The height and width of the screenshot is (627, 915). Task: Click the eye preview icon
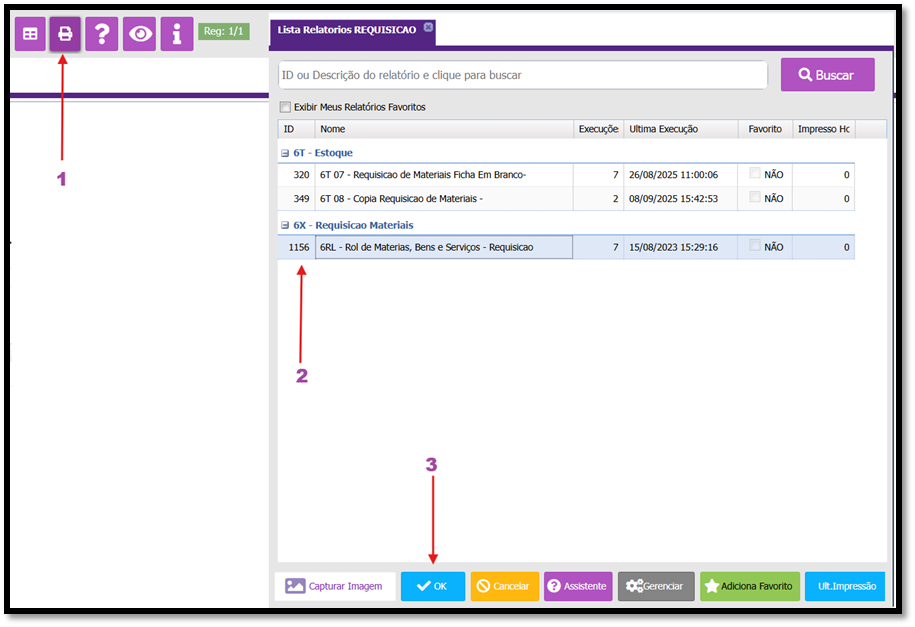(x=139, y=34)
